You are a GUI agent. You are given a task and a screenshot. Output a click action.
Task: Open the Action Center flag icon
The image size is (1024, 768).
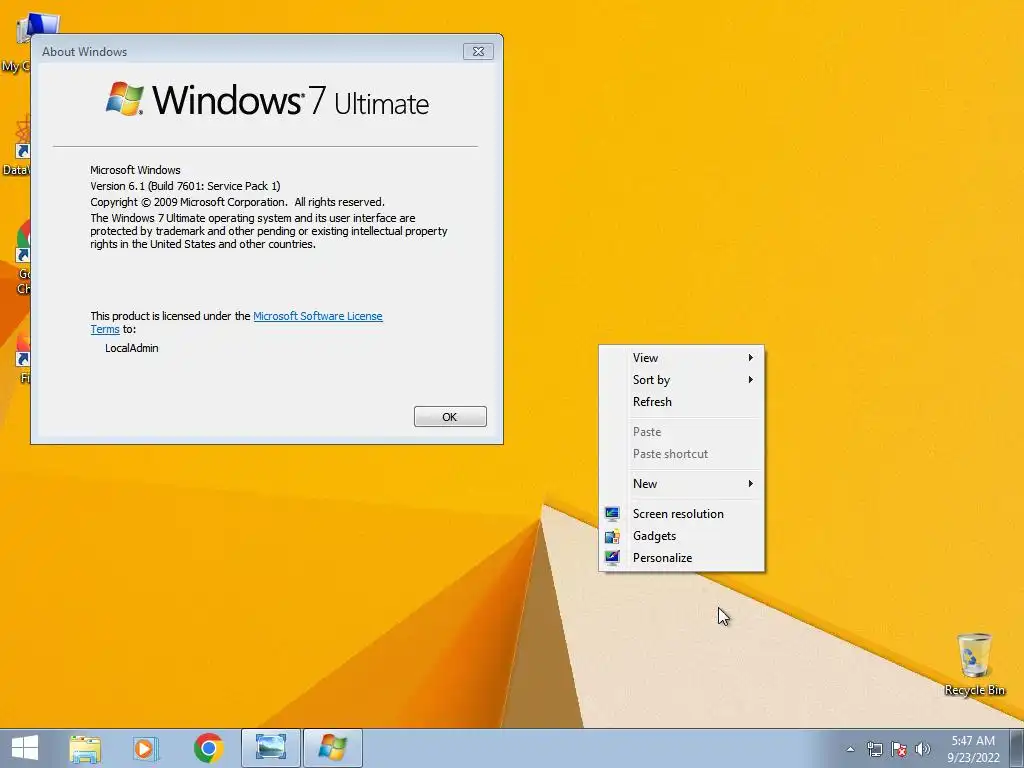[899, 749]
